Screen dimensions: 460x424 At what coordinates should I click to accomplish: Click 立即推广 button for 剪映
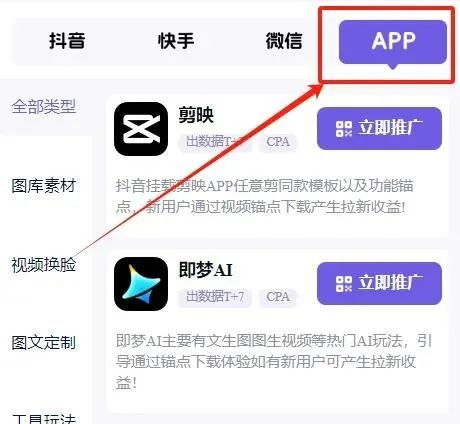point(379,129)
